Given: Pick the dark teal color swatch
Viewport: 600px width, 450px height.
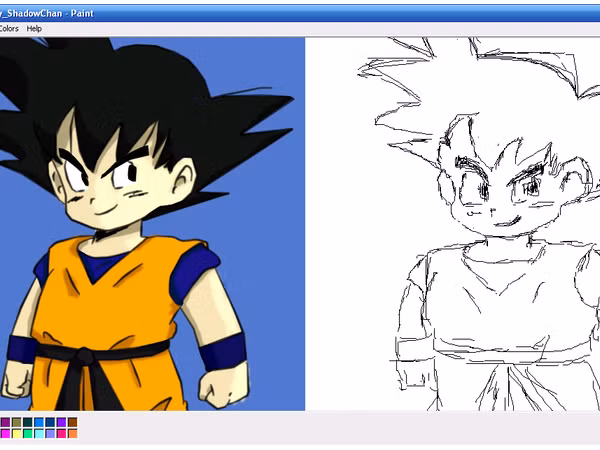Looking at the screenshot, I should pos(28,422).
